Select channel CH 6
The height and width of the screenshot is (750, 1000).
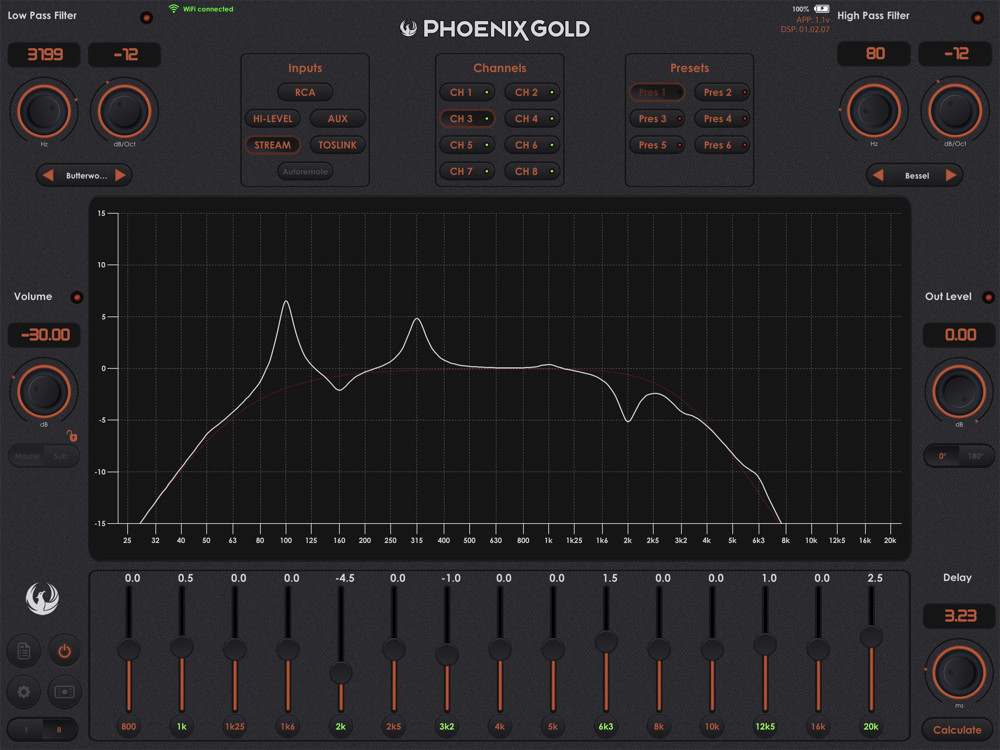532,145
